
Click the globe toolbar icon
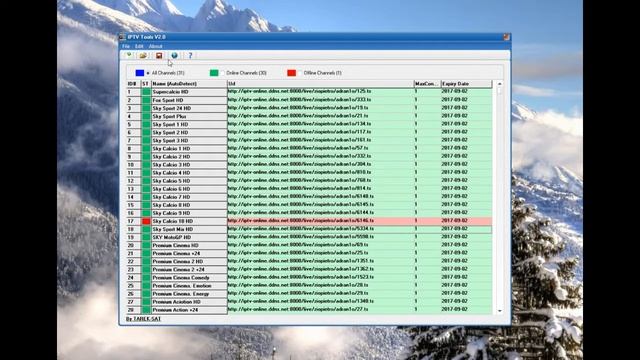point(174,55)
